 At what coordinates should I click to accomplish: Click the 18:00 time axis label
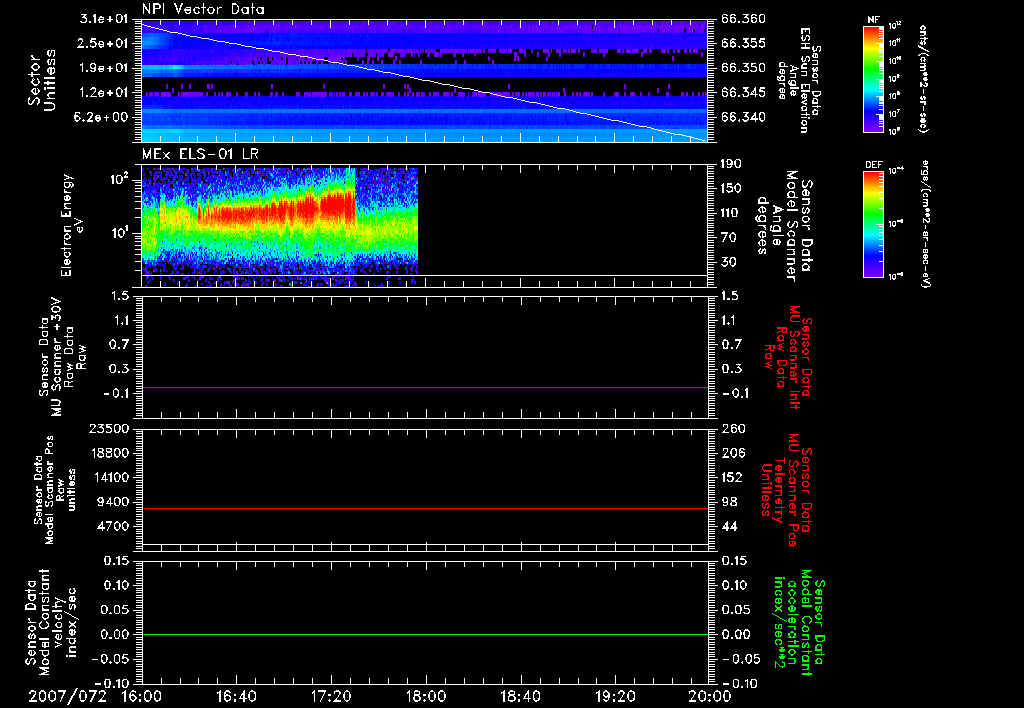pyautogui.click(x=426, y=696)
